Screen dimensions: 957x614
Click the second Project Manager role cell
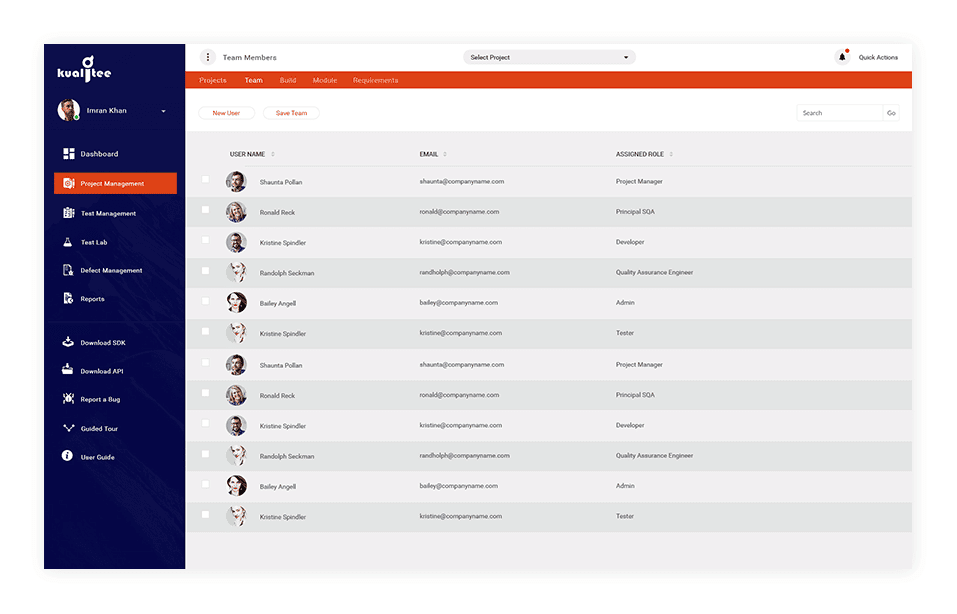point(639,364)
